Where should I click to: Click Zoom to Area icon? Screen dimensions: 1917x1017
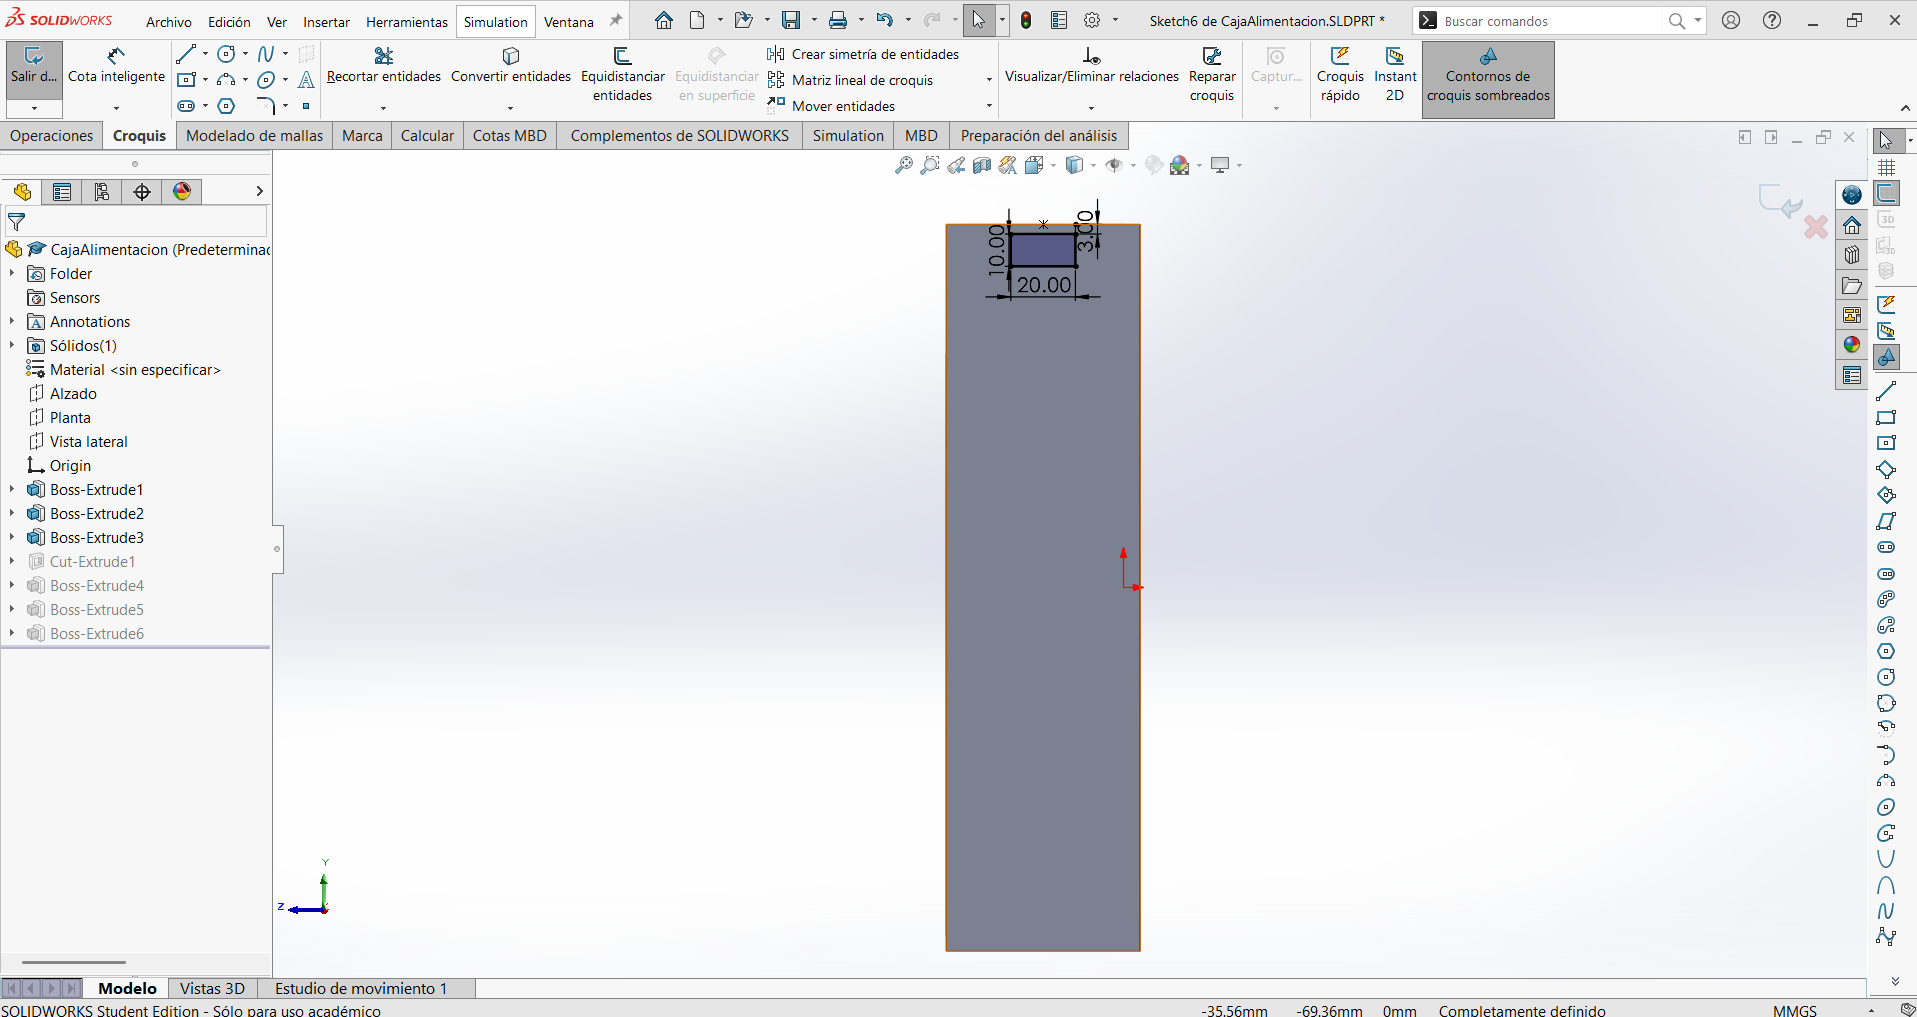(x=930, y=165)
